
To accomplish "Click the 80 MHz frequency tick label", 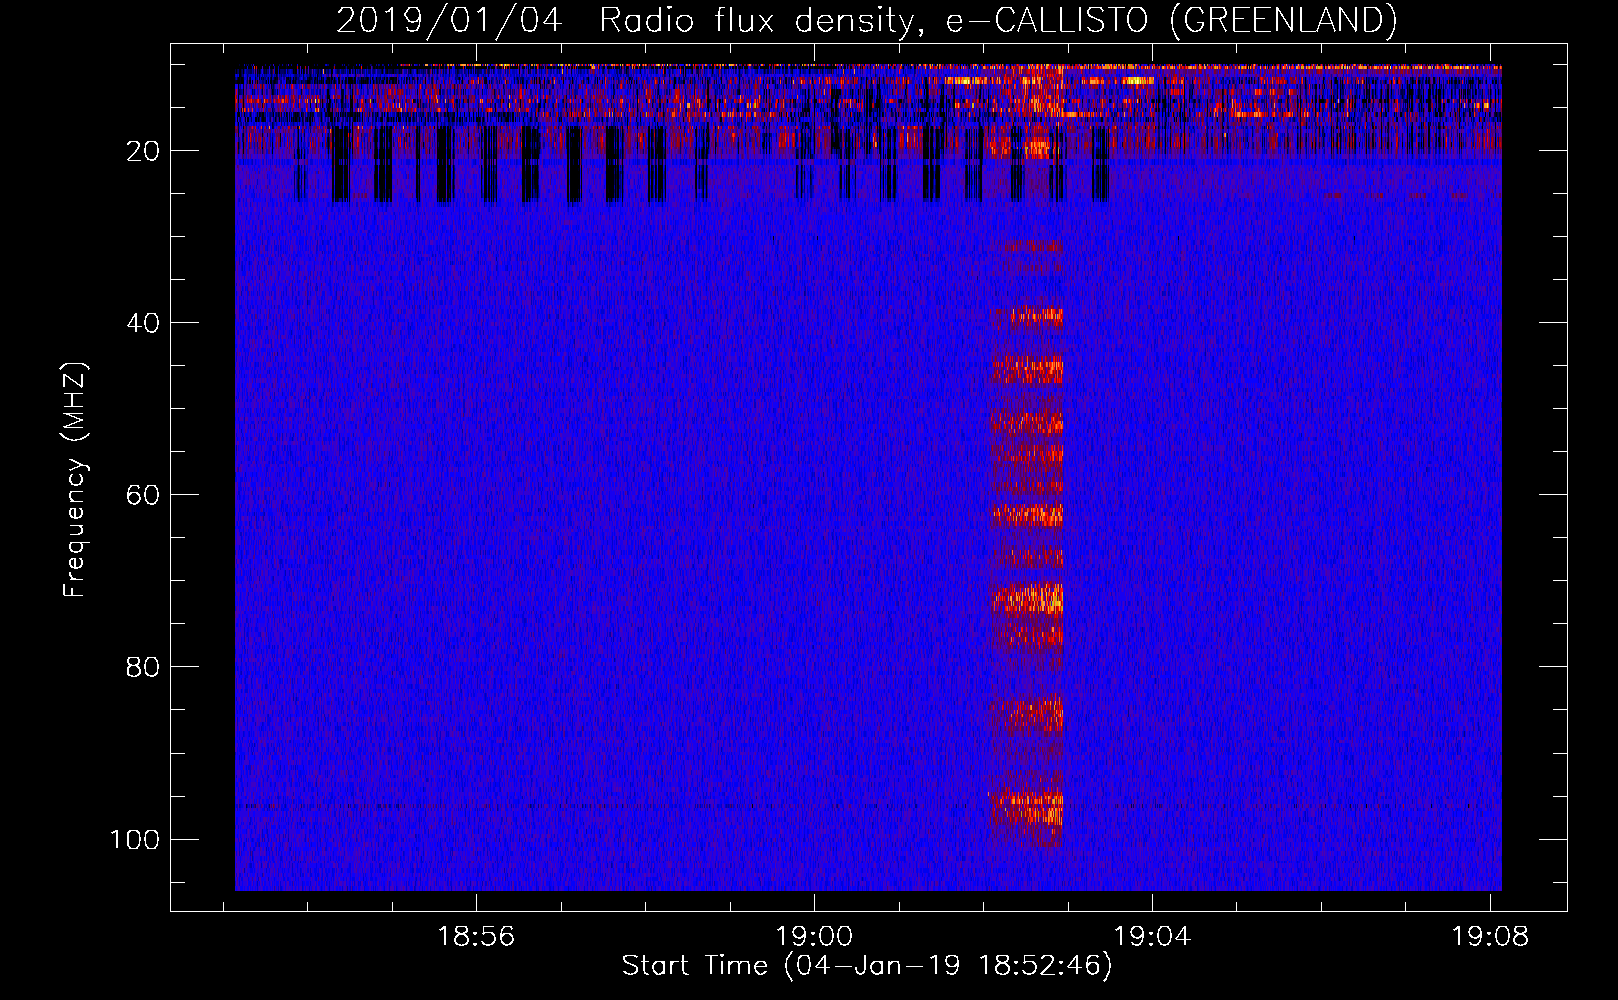I will pos(143,667).
